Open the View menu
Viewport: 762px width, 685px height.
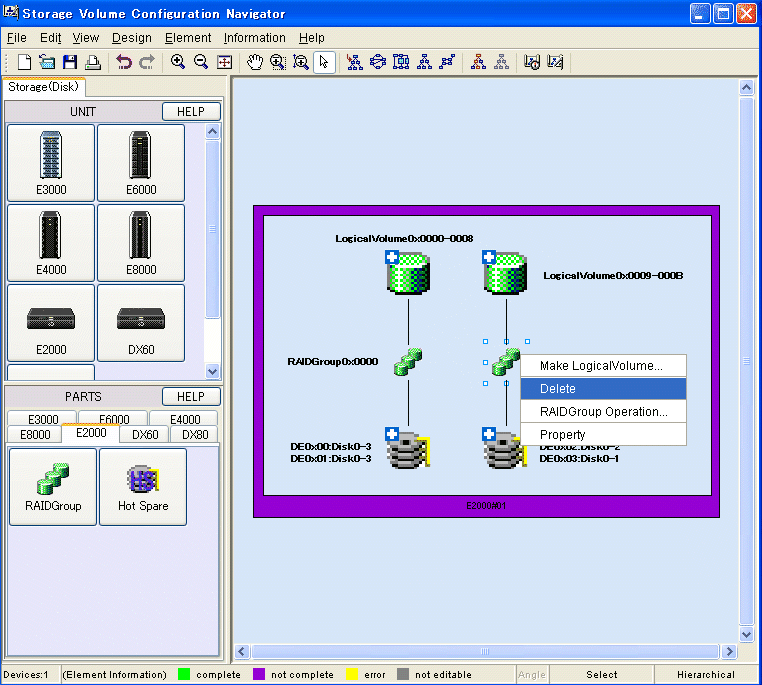coord(86,38)
